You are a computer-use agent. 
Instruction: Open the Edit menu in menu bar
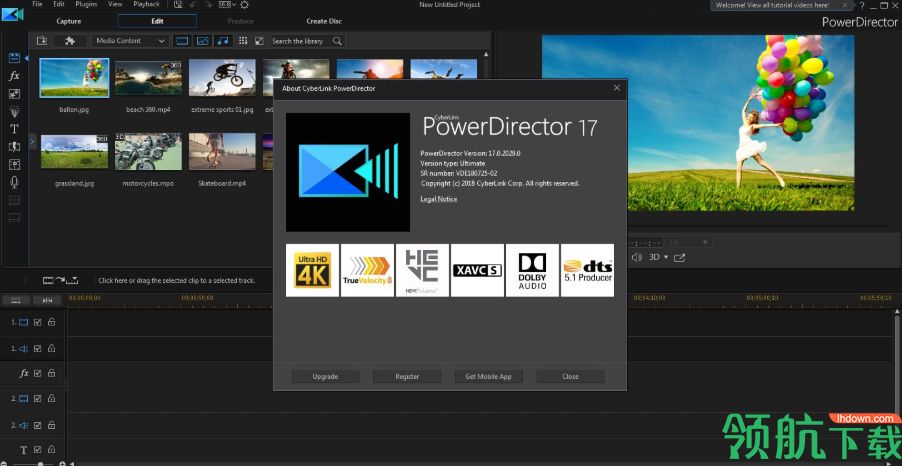pos(59,4)
